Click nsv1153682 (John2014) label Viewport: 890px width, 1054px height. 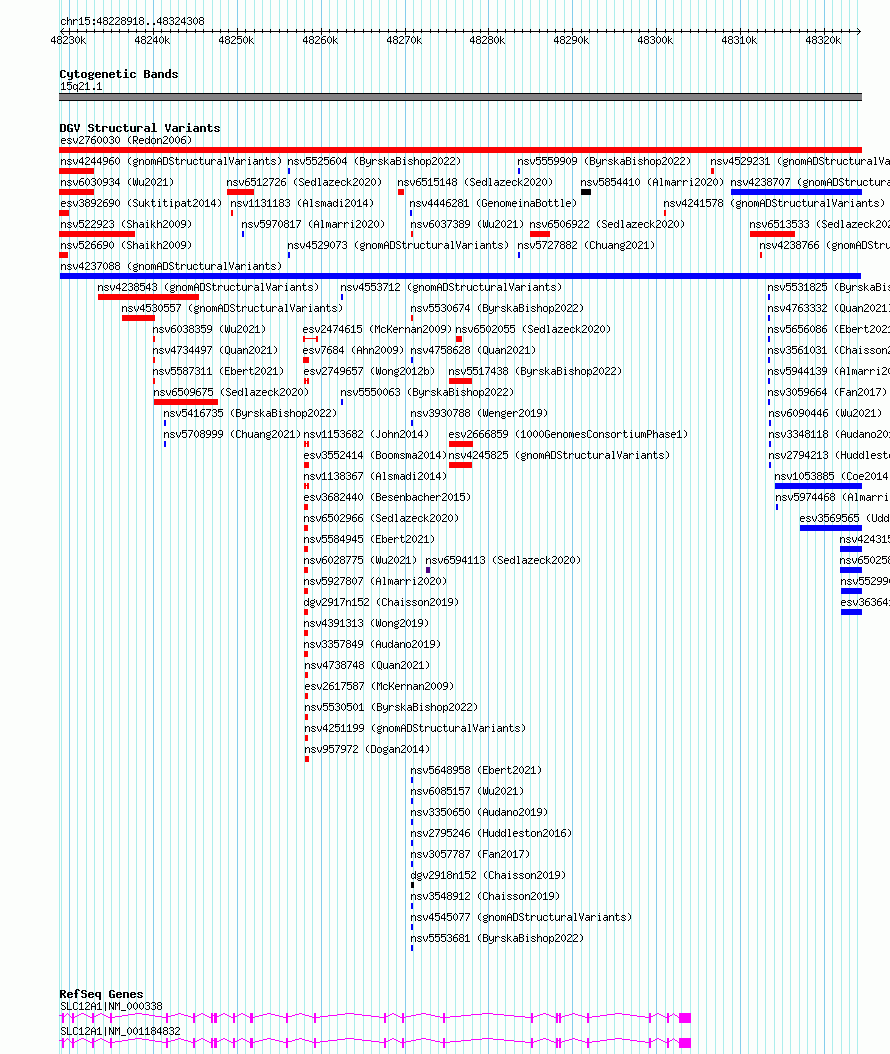pyautogui.click(x=366, y=434)
